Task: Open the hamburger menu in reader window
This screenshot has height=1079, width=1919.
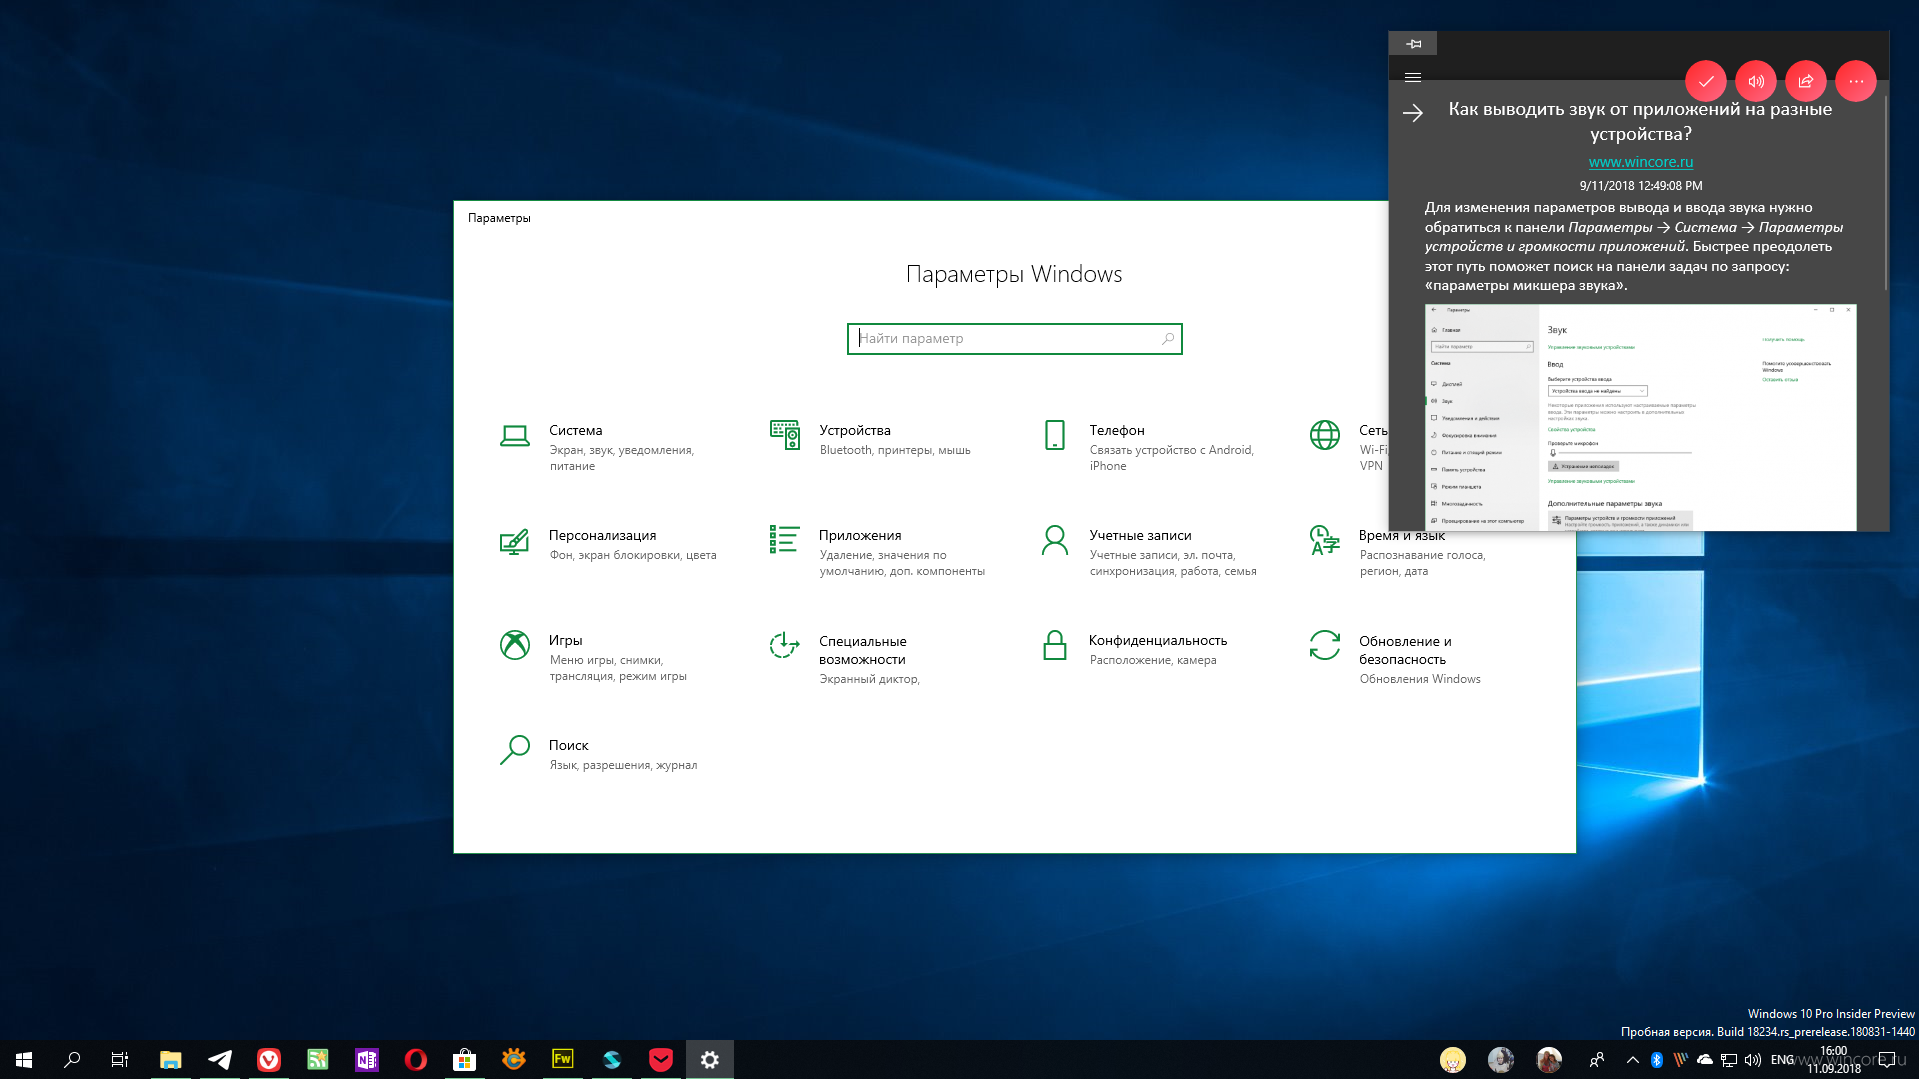Action: [x=1413, y=77]
